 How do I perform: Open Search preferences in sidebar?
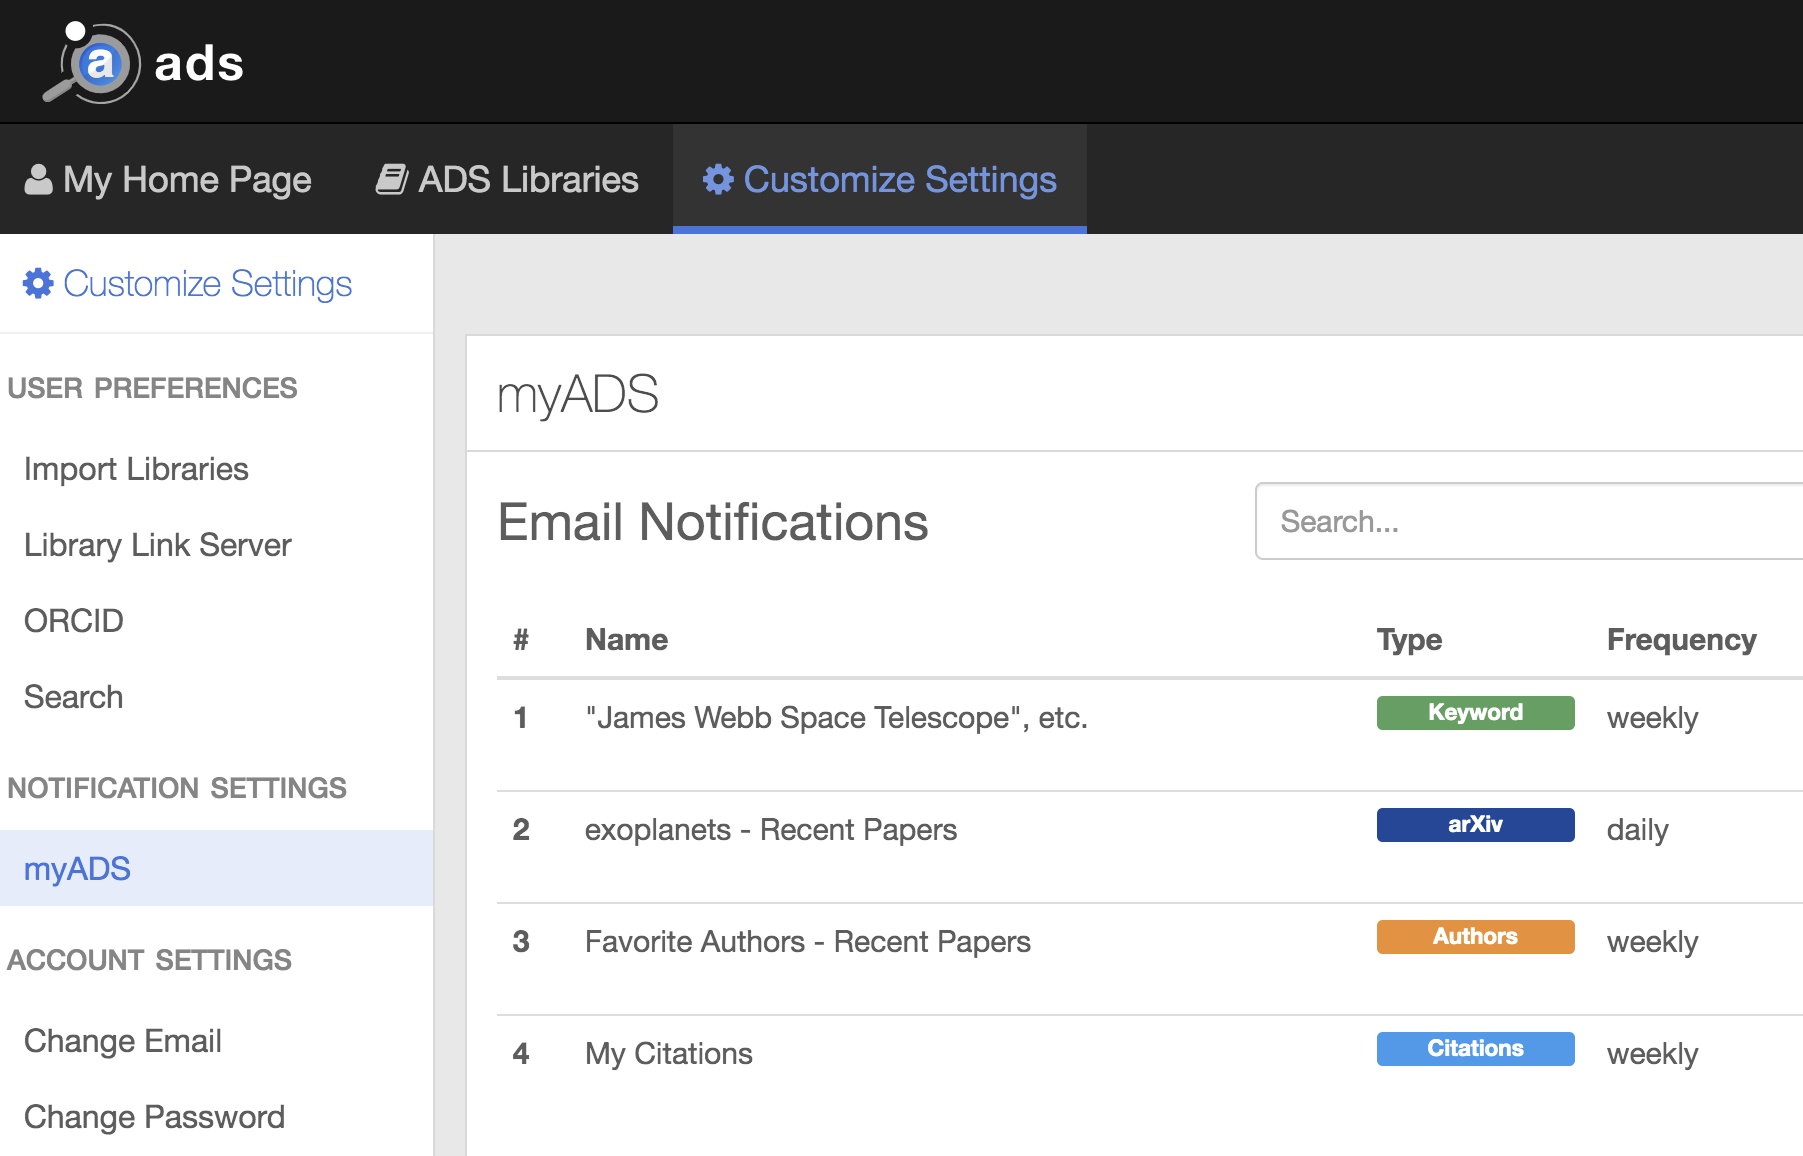[74, 697]
